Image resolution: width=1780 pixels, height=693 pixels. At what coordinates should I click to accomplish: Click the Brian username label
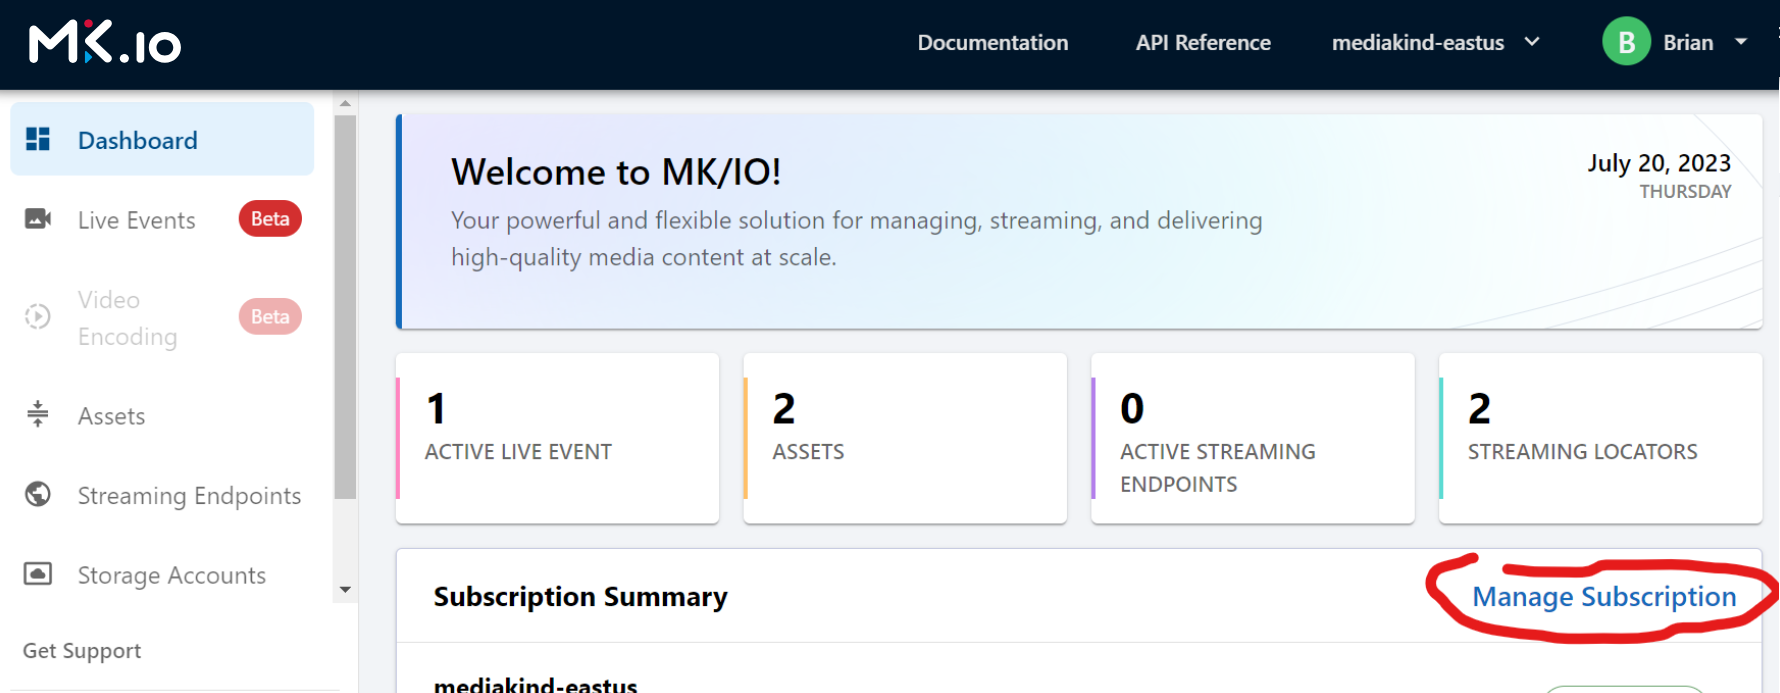coord(1688,43)
